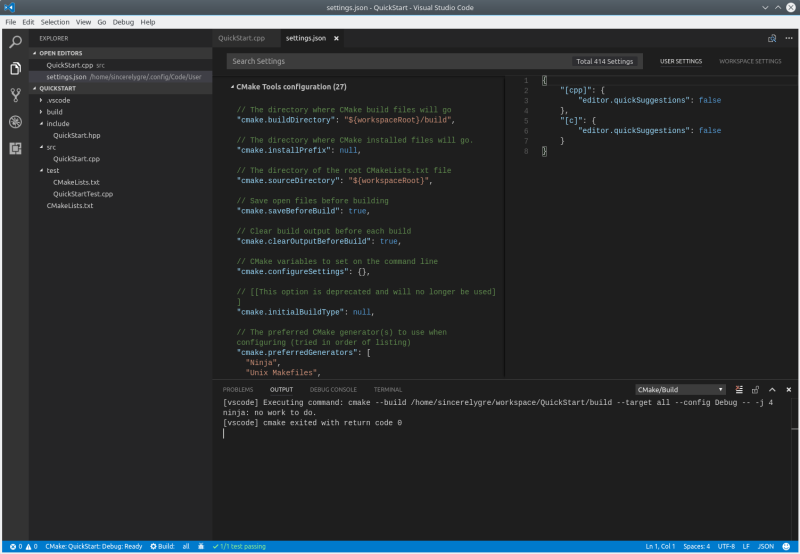Select the User Settings scope
Viewport: 800px width, 554px height.
681,61
